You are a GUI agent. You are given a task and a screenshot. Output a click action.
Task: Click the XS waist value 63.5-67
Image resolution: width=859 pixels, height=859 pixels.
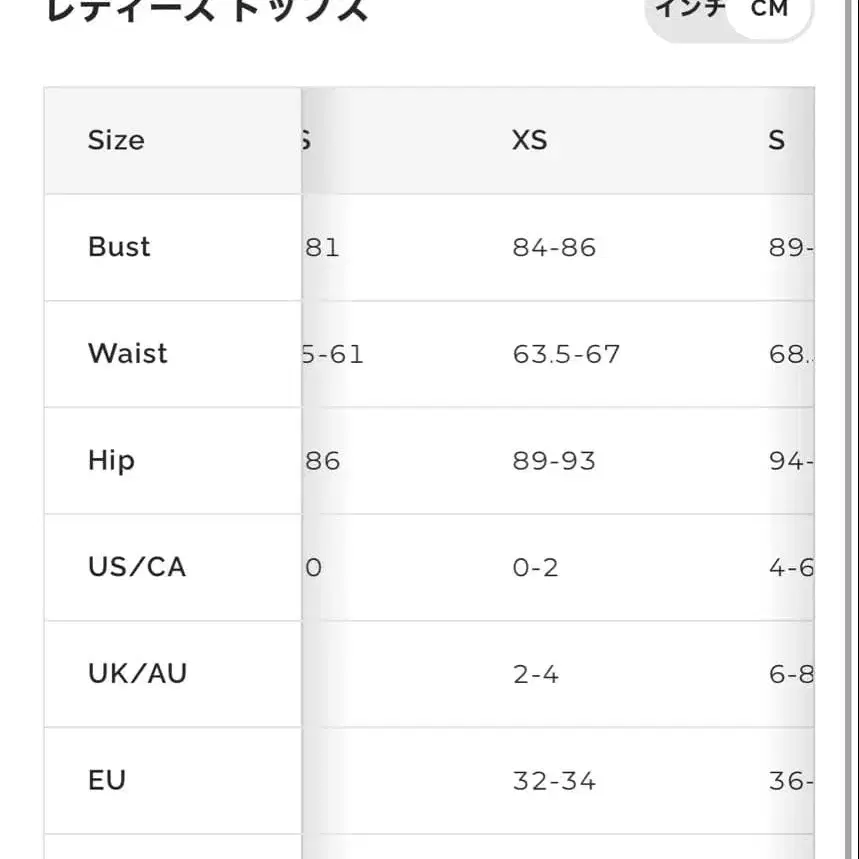(566, 354)
